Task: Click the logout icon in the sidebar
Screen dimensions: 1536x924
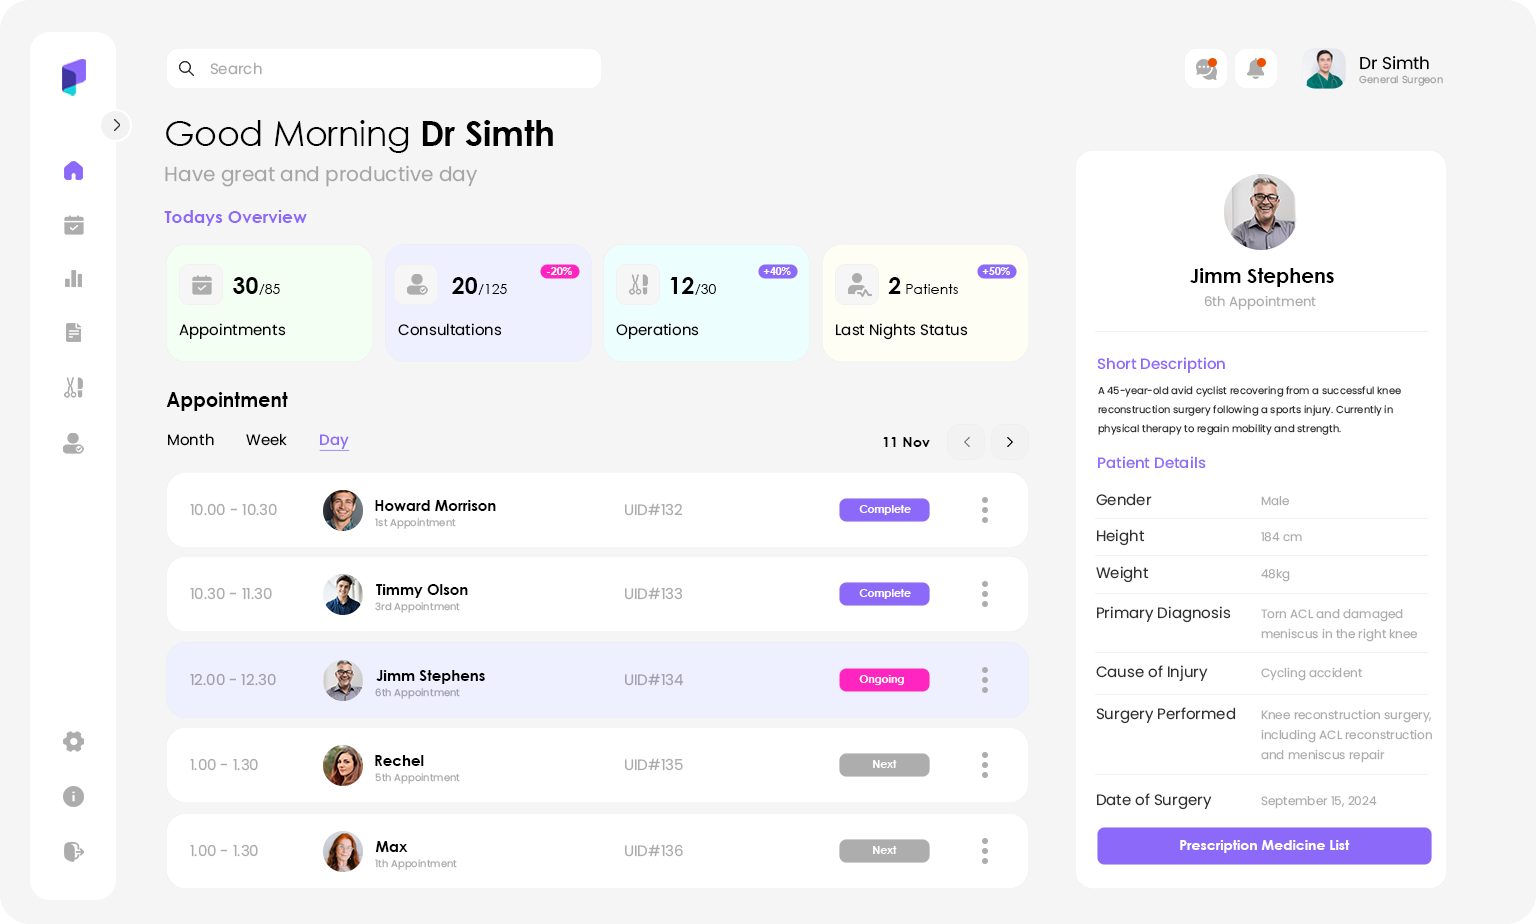Action: [73, 851]
